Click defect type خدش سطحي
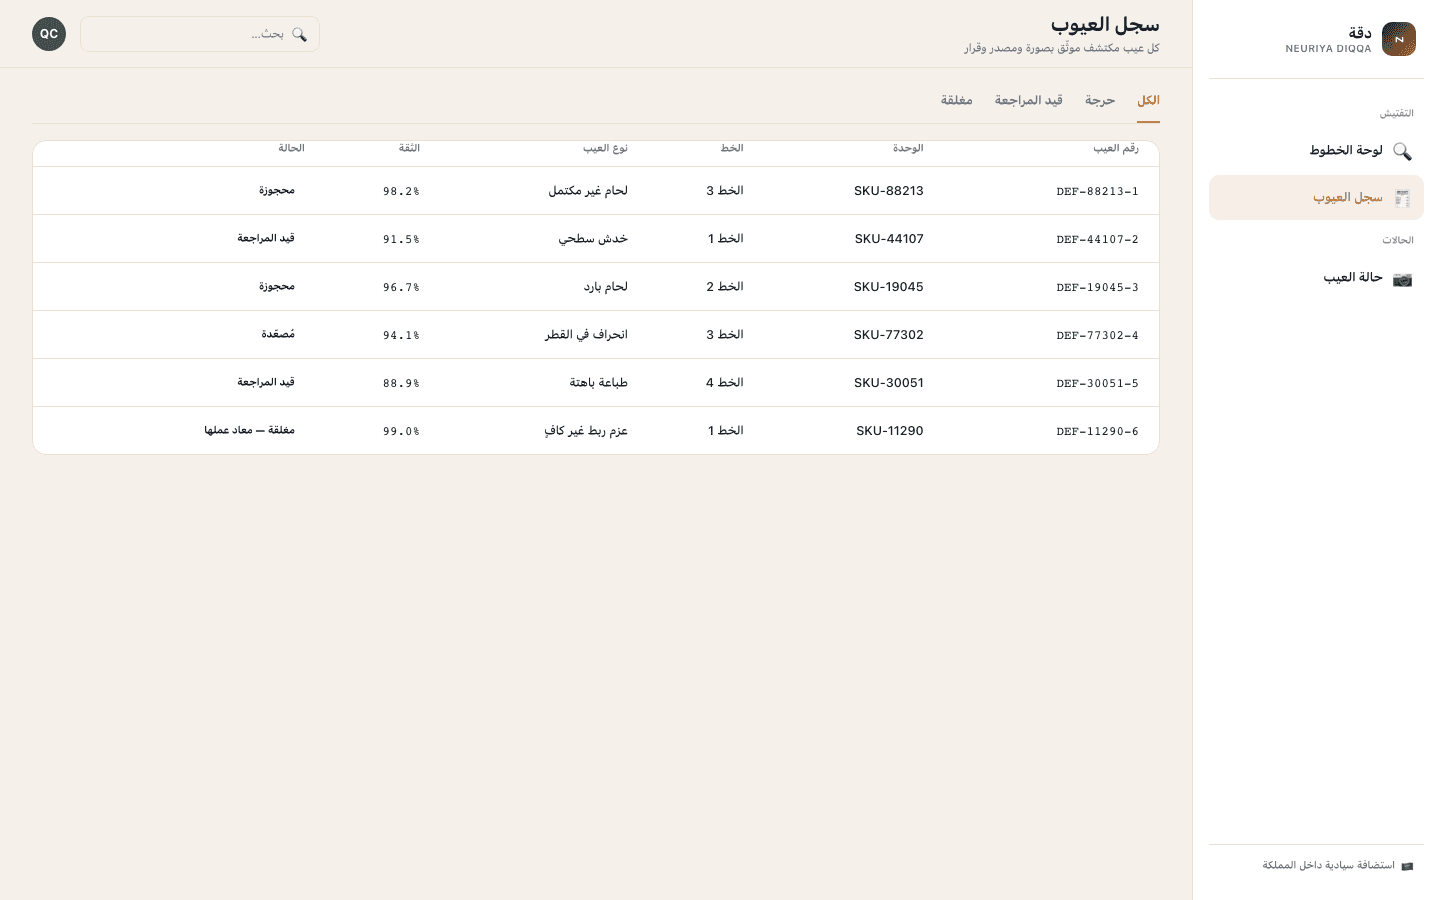Screen dimensions: 1440x900 click(x=593, y=239)
